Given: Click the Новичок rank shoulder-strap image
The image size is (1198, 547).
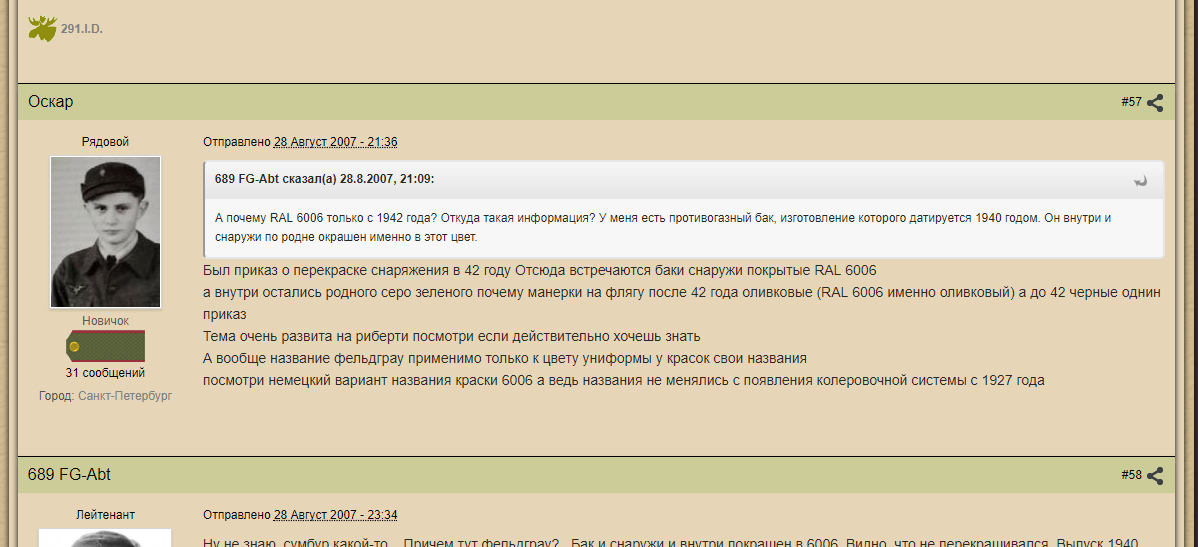Looking at the screenshot, I should point(105,346).
